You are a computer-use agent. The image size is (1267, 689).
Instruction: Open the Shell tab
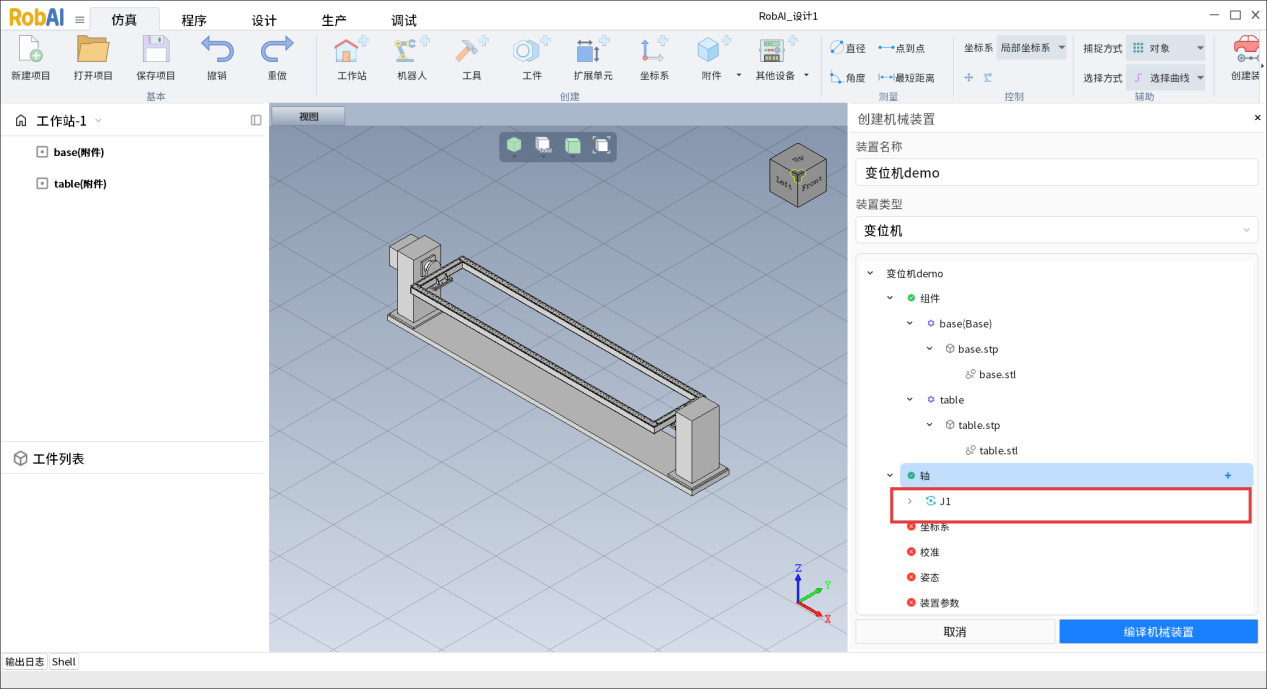(x=64, y=661)
